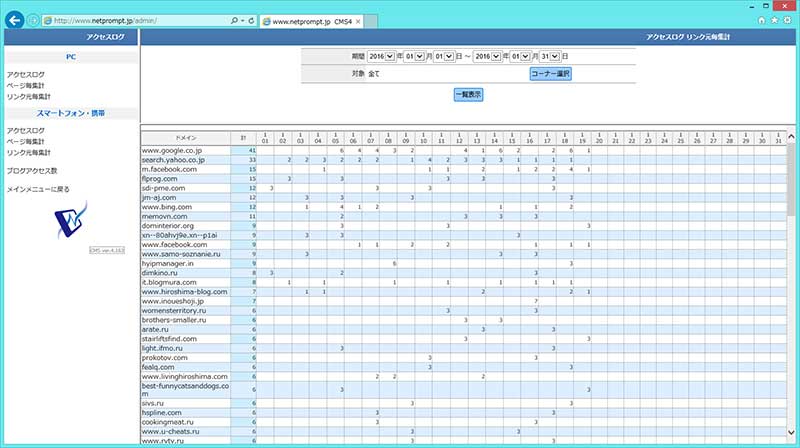Screen dimensions: 800x448
Task: Open PC リンク元毎集計 link
Action: (x=29, y=96)
